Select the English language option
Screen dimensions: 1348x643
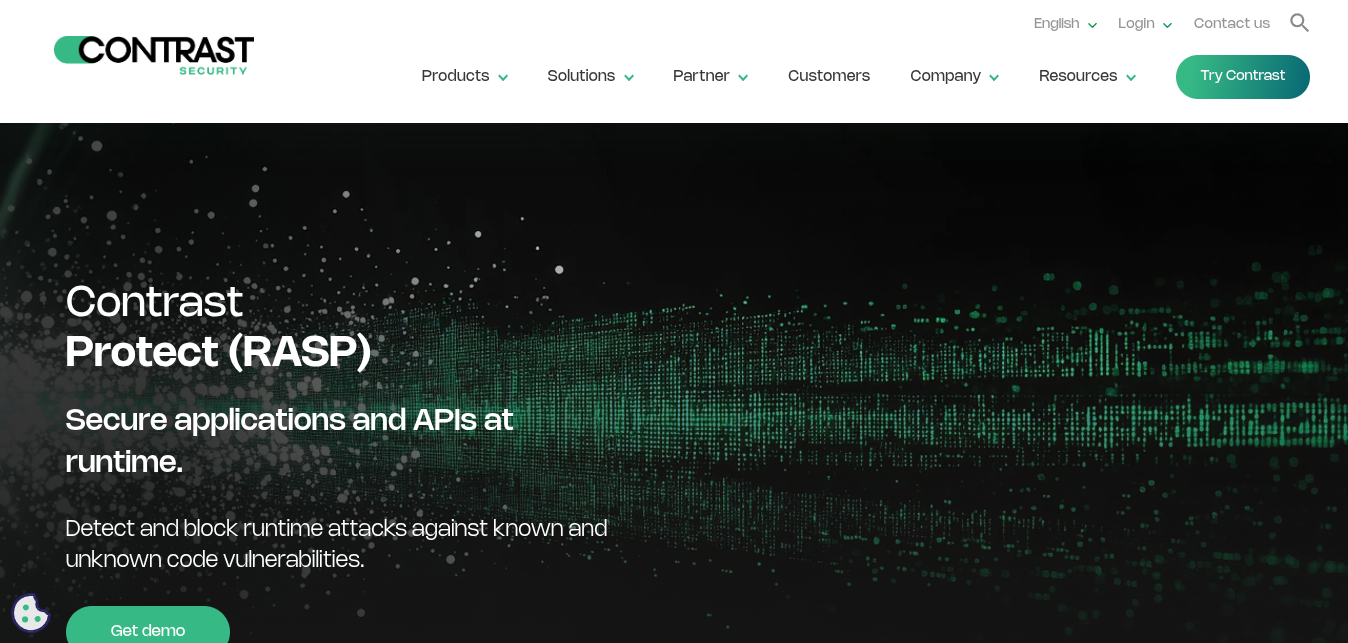1057,23
